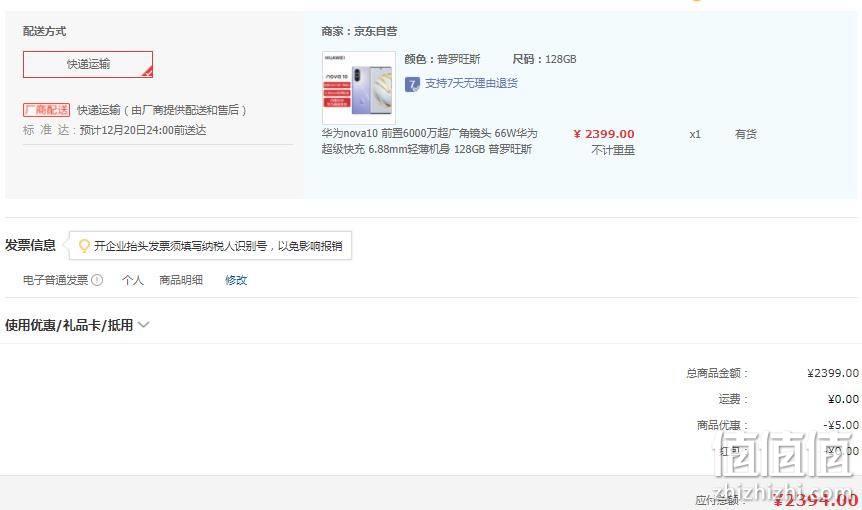862x510 pixels.
Task: Click the 使用优惠/礼品卡/抵用 heading
Action: pos(69,325)
